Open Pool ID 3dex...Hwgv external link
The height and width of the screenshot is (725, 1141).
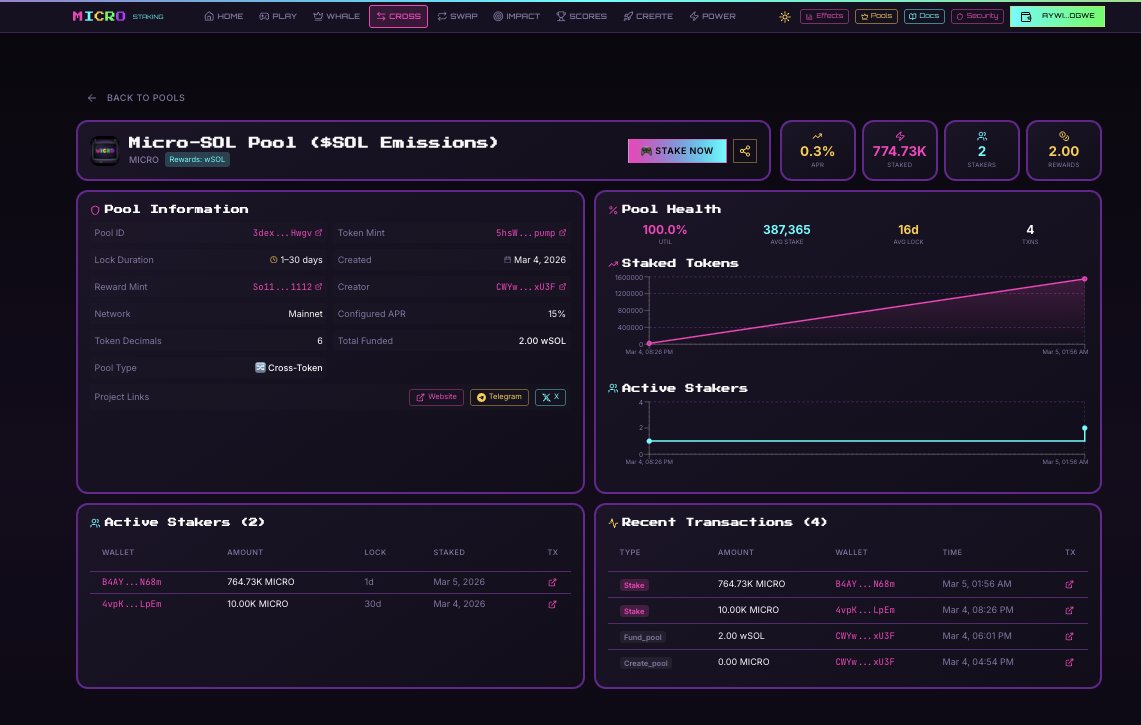[x=287, y=233]
